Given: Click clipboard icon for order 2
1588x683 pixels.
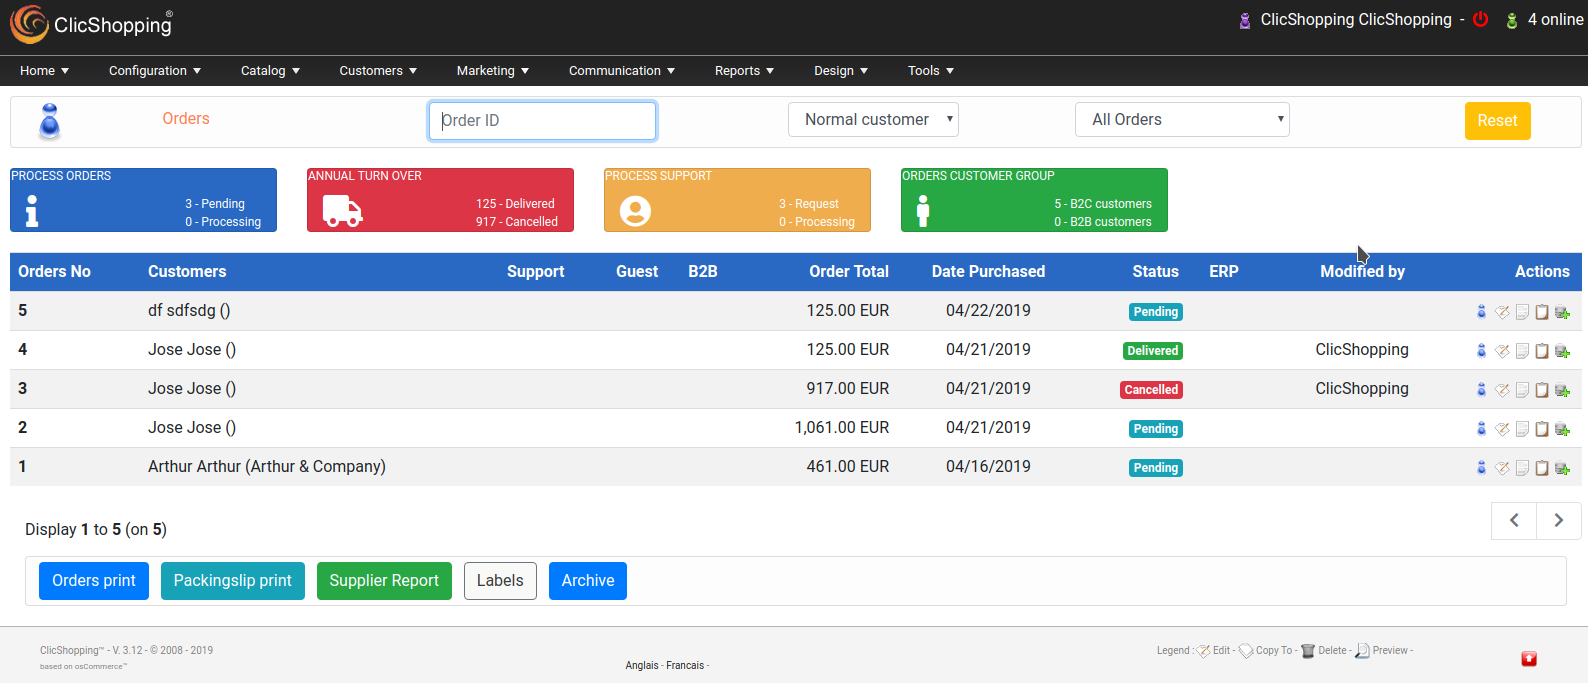Looking at the screenshot, I should click(x=1542, y=428).
